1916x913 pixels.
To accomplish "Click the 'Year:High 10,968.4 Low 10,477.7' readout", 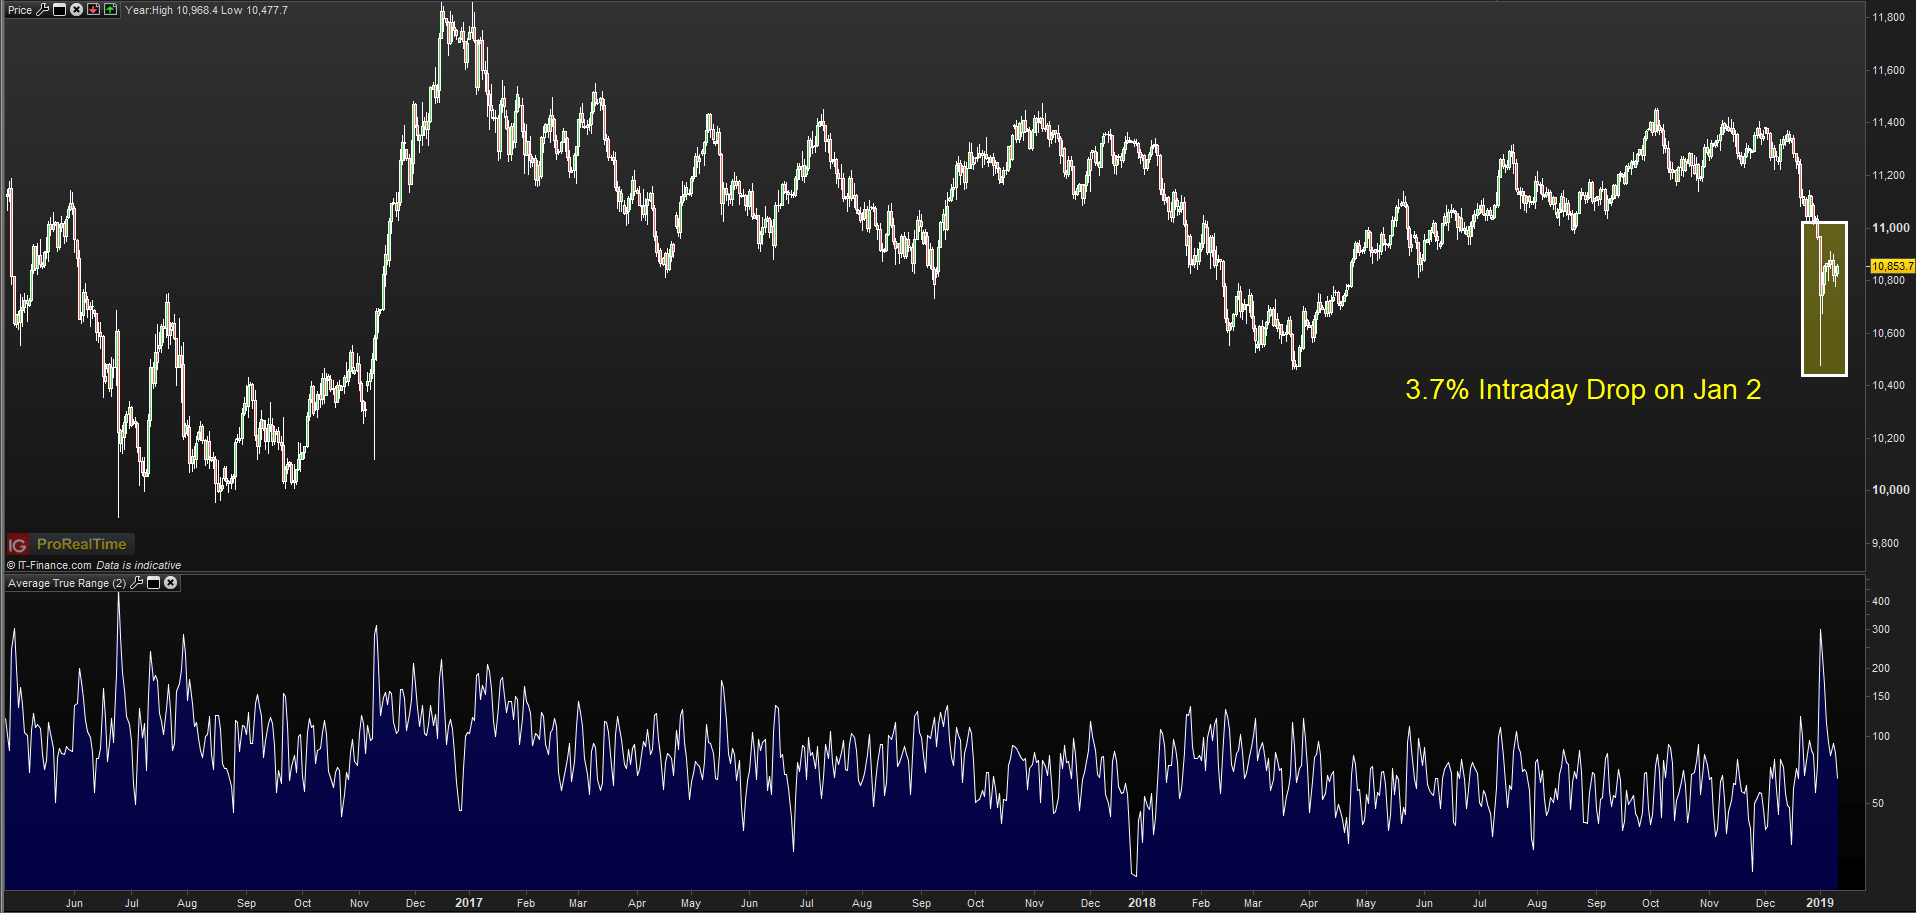I will click(206, 10).
